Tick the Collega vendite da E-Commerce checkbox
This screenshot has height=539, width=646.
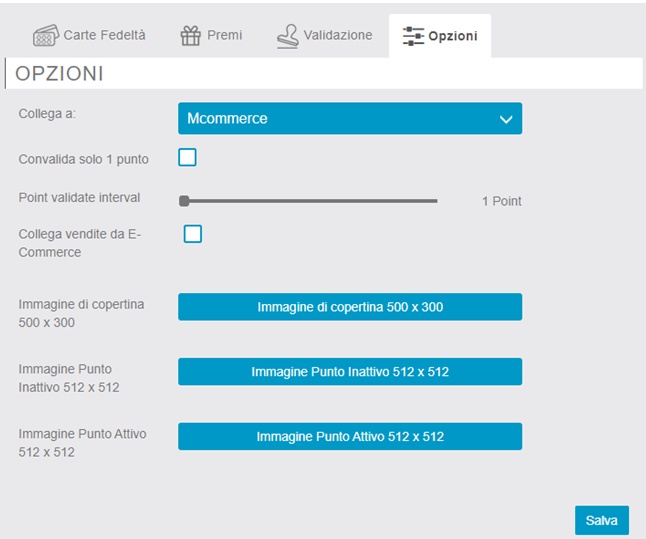[x=193, y=234]
